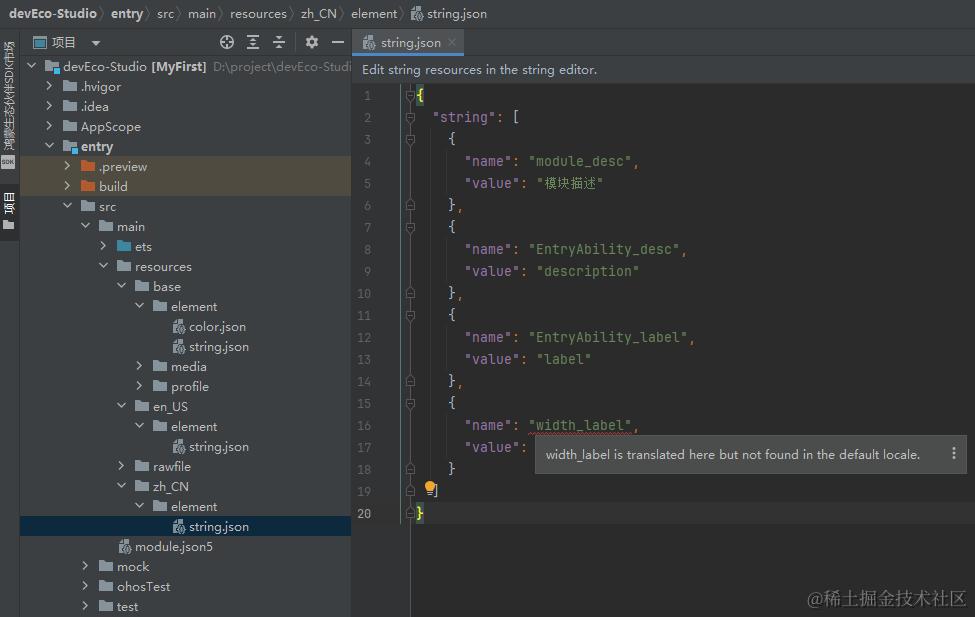Click line number 20 in gutter
The height and width of the screenshot is (617, 975).
[364, 514]
